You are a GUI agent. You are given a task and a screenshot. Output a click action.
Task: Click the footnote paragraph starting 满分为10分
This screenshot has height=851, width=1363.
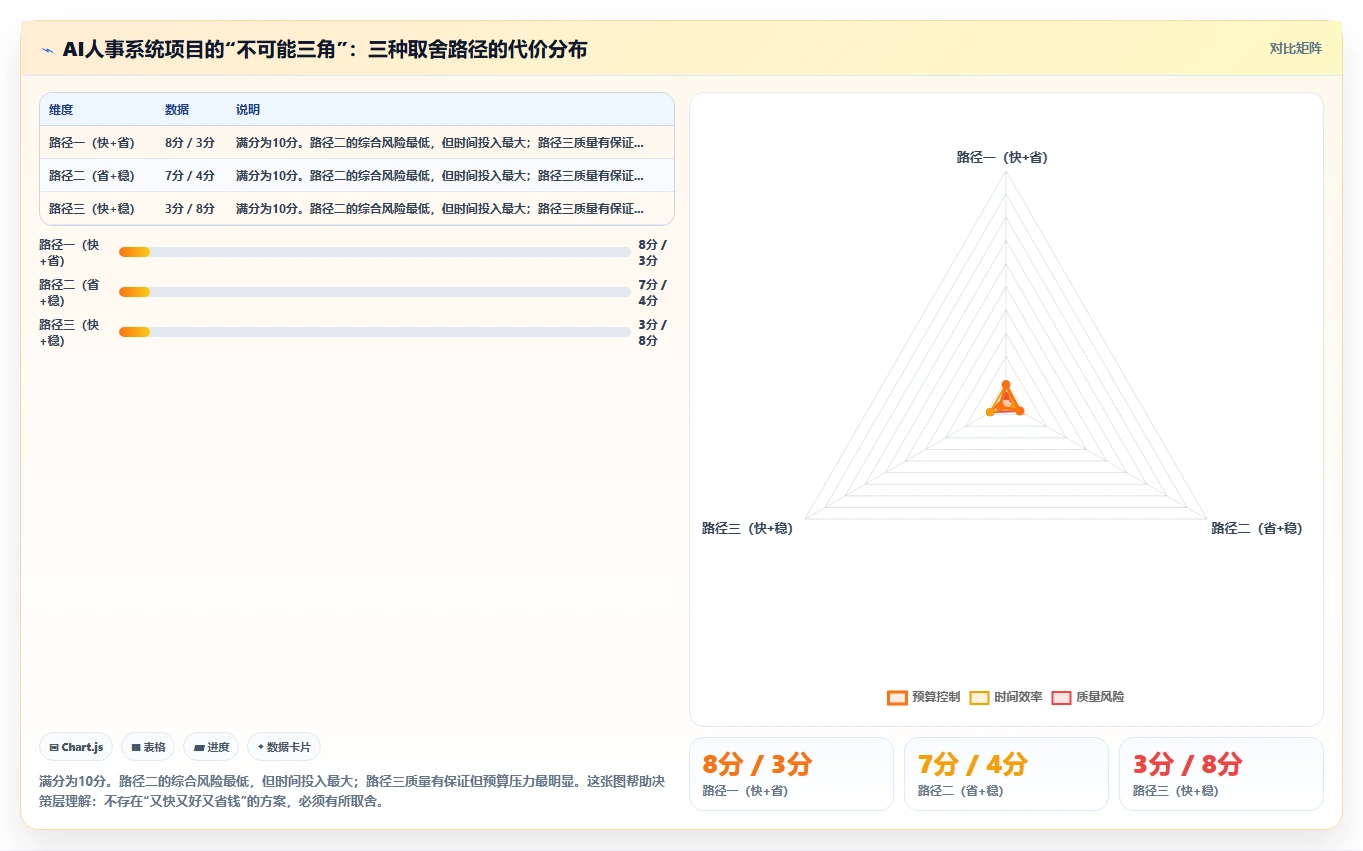click(x=352, y=790)
